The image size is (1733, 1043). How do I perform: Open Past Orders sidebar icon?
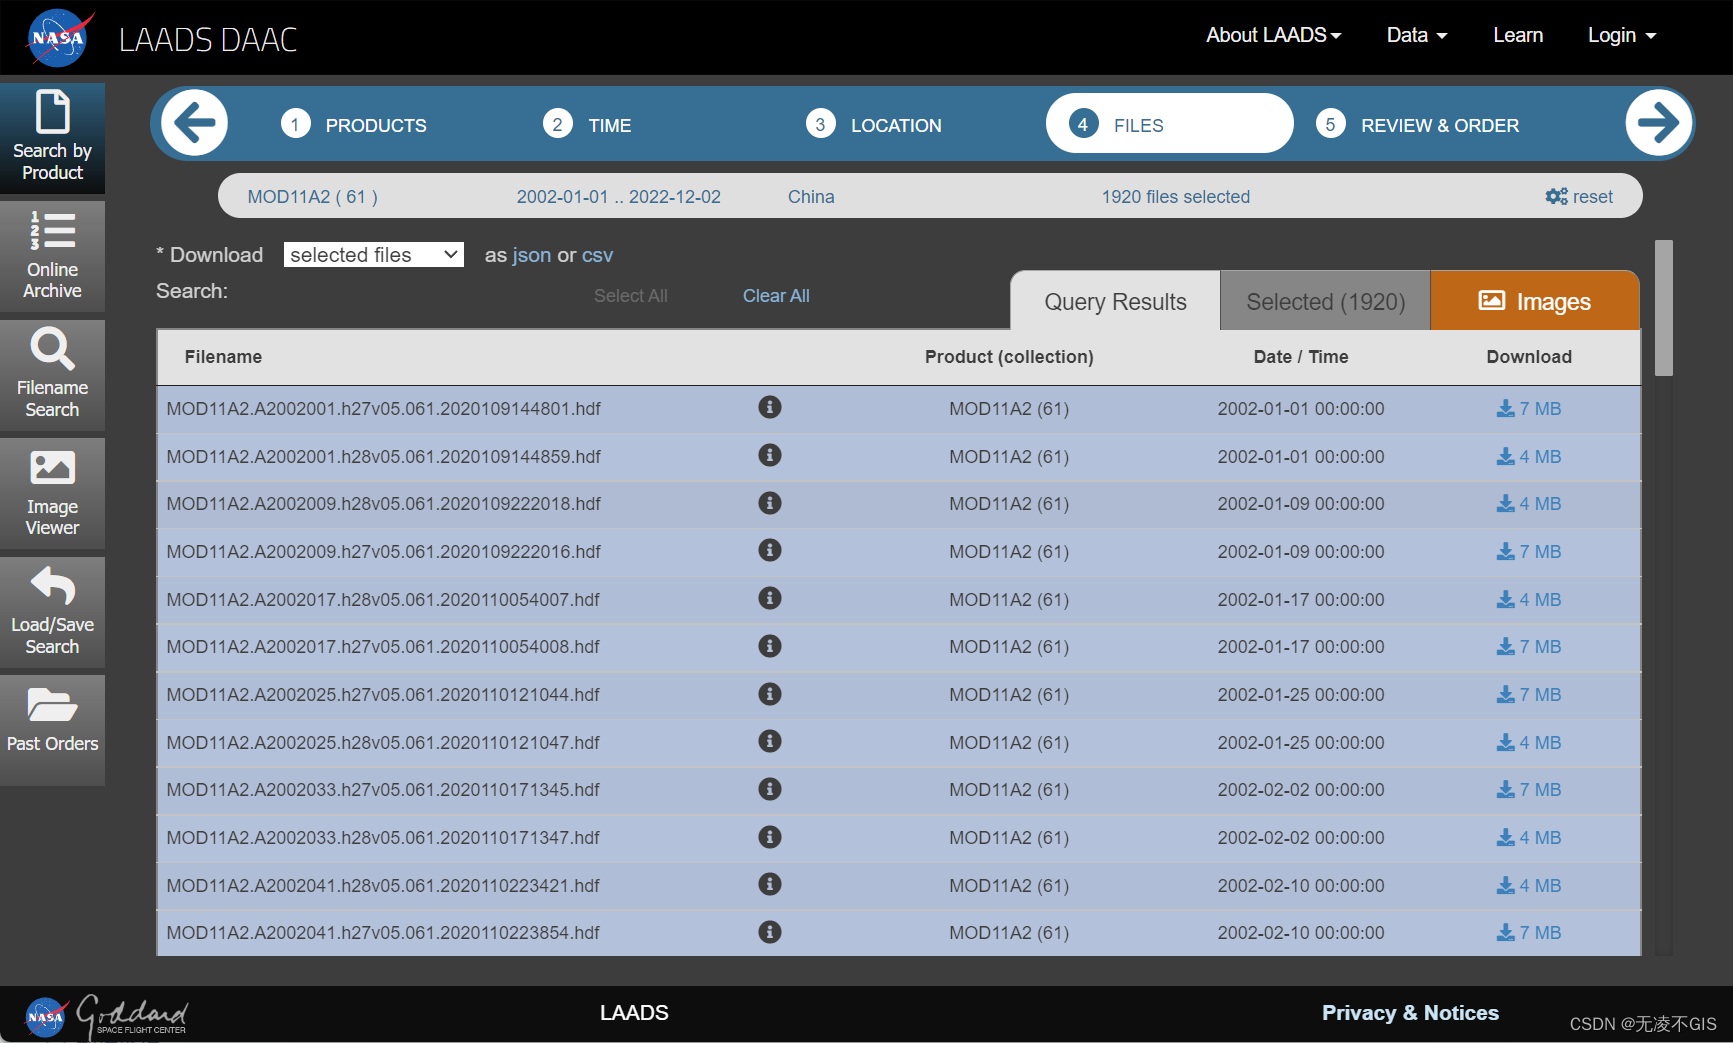coord(52,730)
